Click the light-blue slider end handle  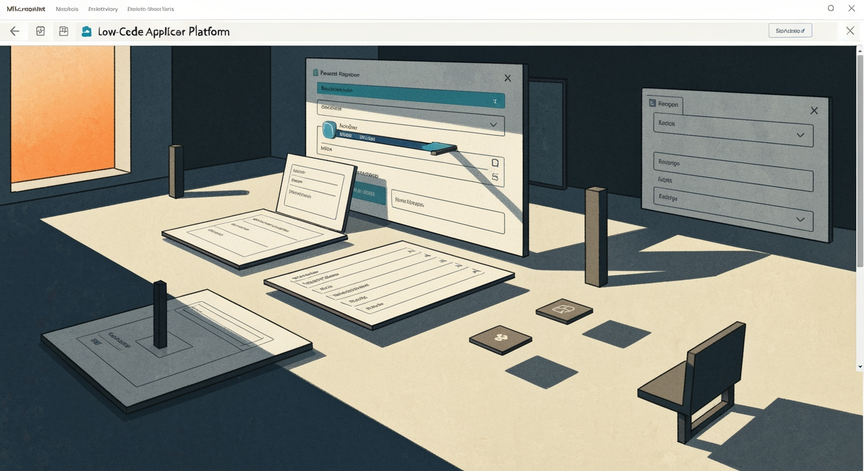(x=442, y=148)
